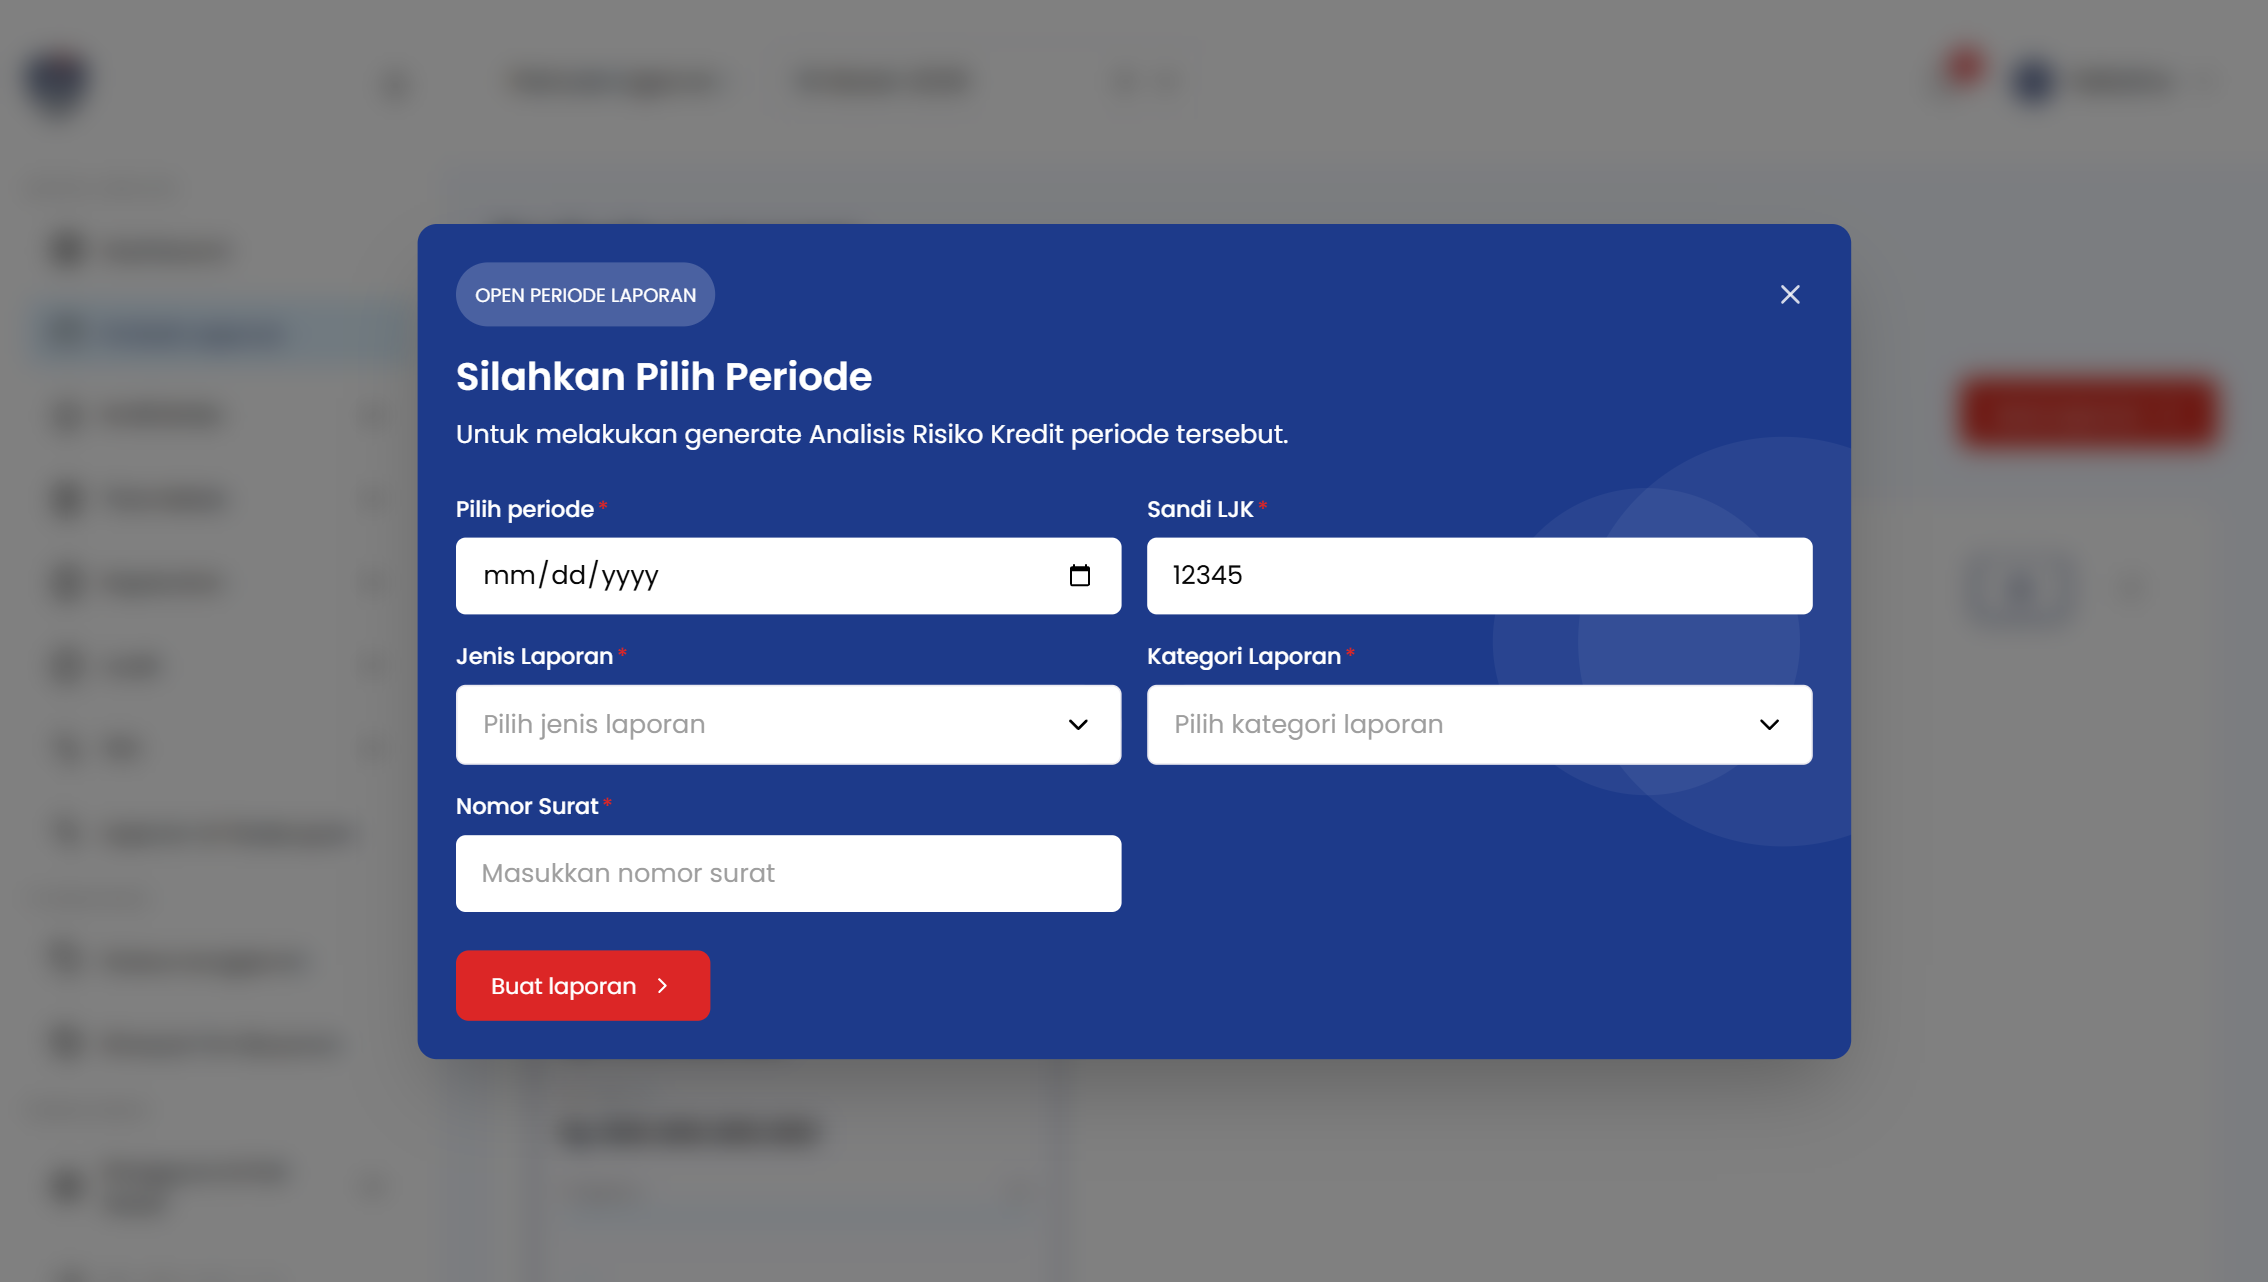Focus the Sandi LJK field containing 12345

(1478, 576)
